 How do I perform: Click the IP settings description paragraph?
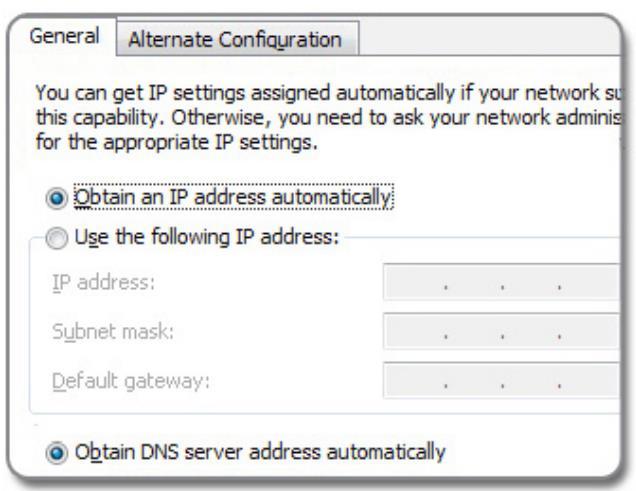click(328, 117)
